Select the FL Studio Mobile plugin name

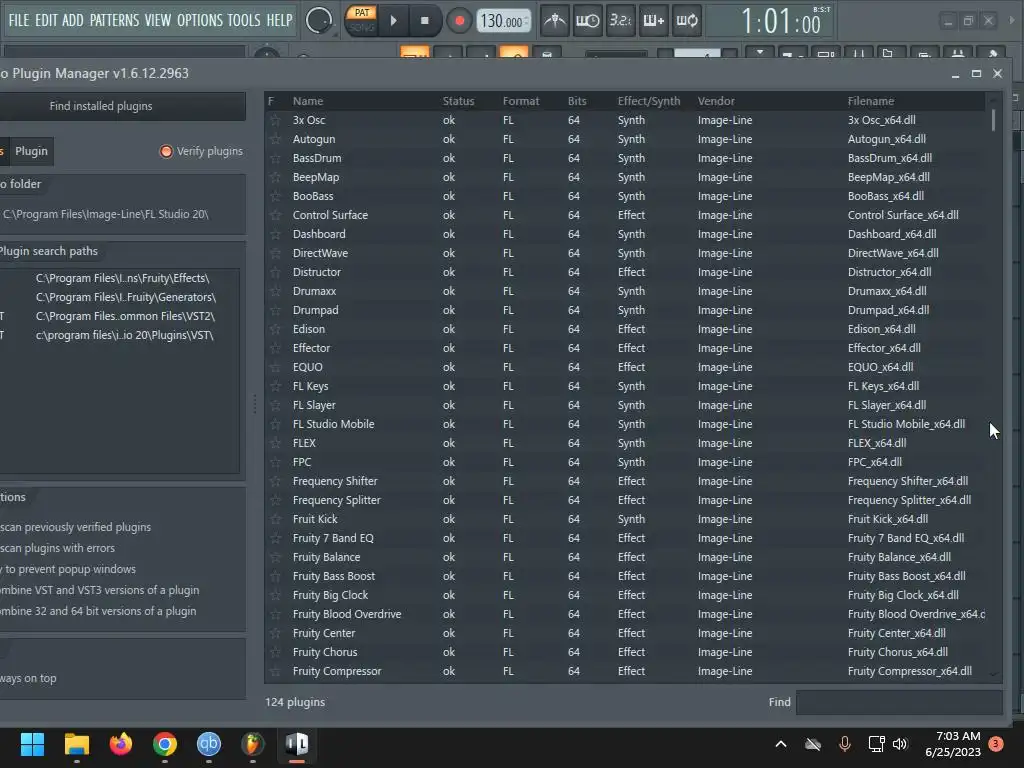pyautogui.click(x=333, y=424)
